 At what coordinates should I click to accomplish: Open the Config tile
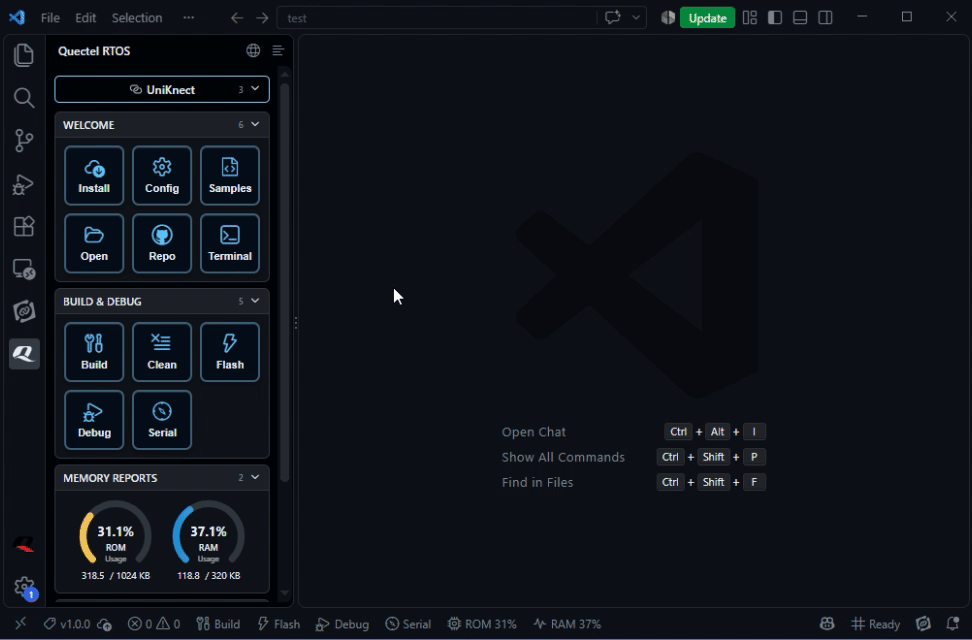click(162, 176)
